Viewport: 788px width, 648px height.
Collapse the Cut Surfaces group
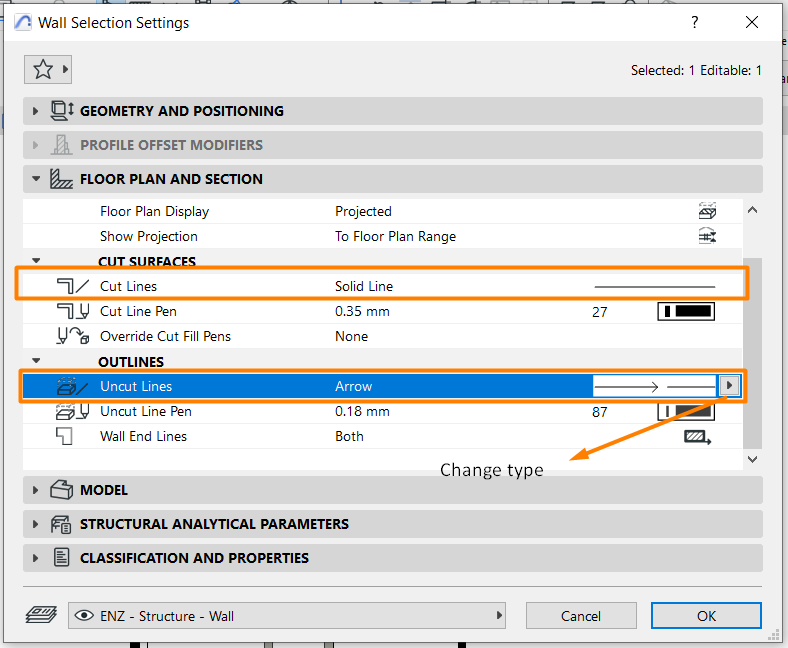pyautogui.click(x=36, y=260)
